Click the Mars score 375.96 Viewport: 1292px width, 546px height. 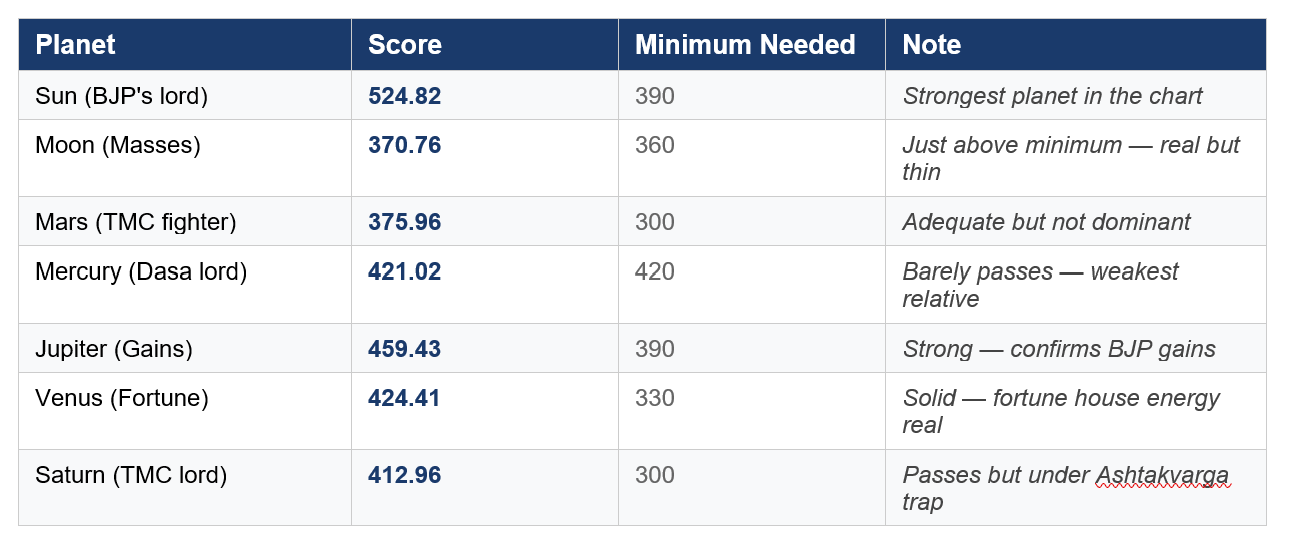tap(405, 222)
